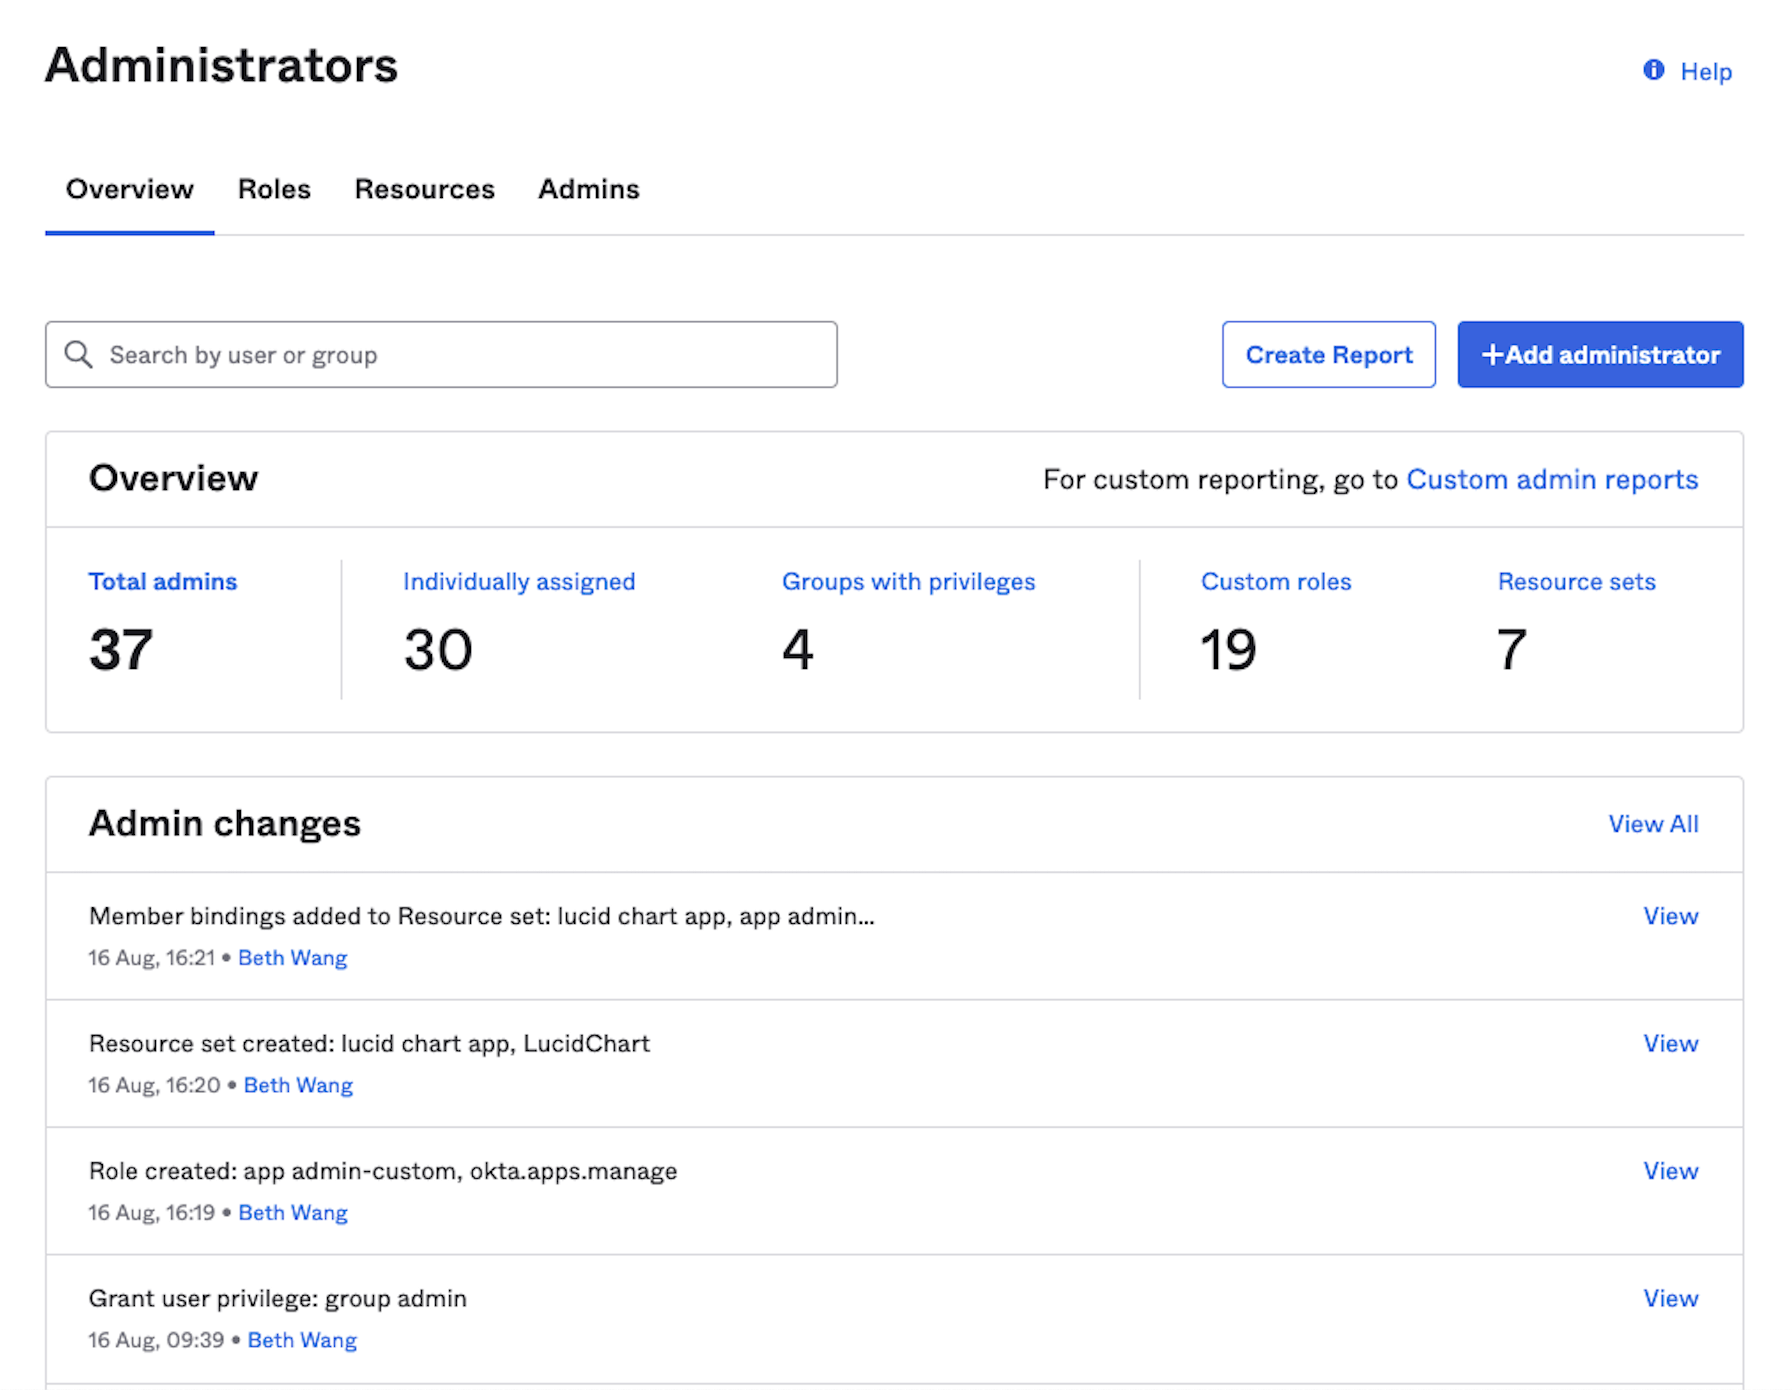This screenshot has height=1390, width=1792.
Task: View the Resource set created entry
Action: click(x=1670, y=1043)
